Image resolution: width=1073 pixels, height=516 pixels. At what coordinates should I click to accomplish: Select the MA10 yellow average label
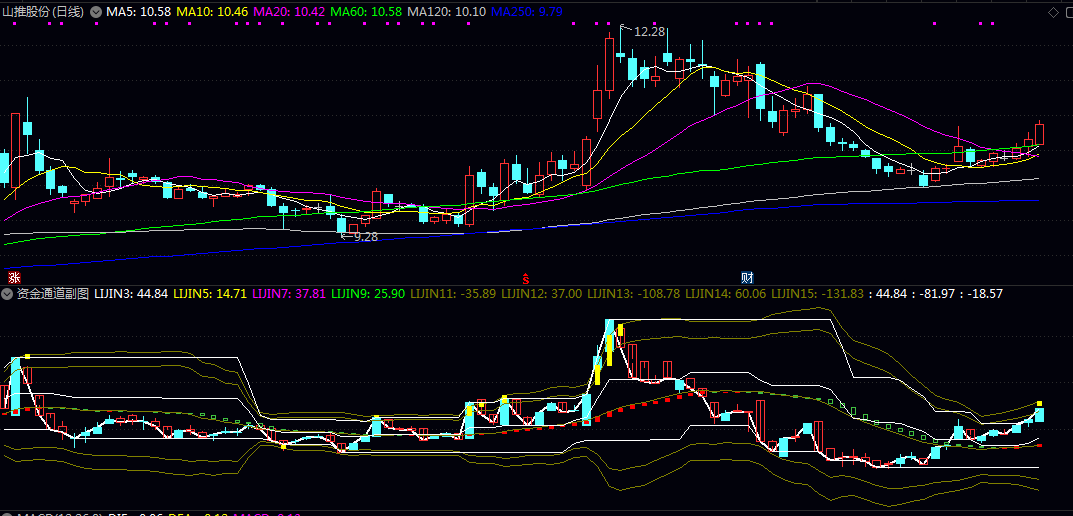(213, 11)
